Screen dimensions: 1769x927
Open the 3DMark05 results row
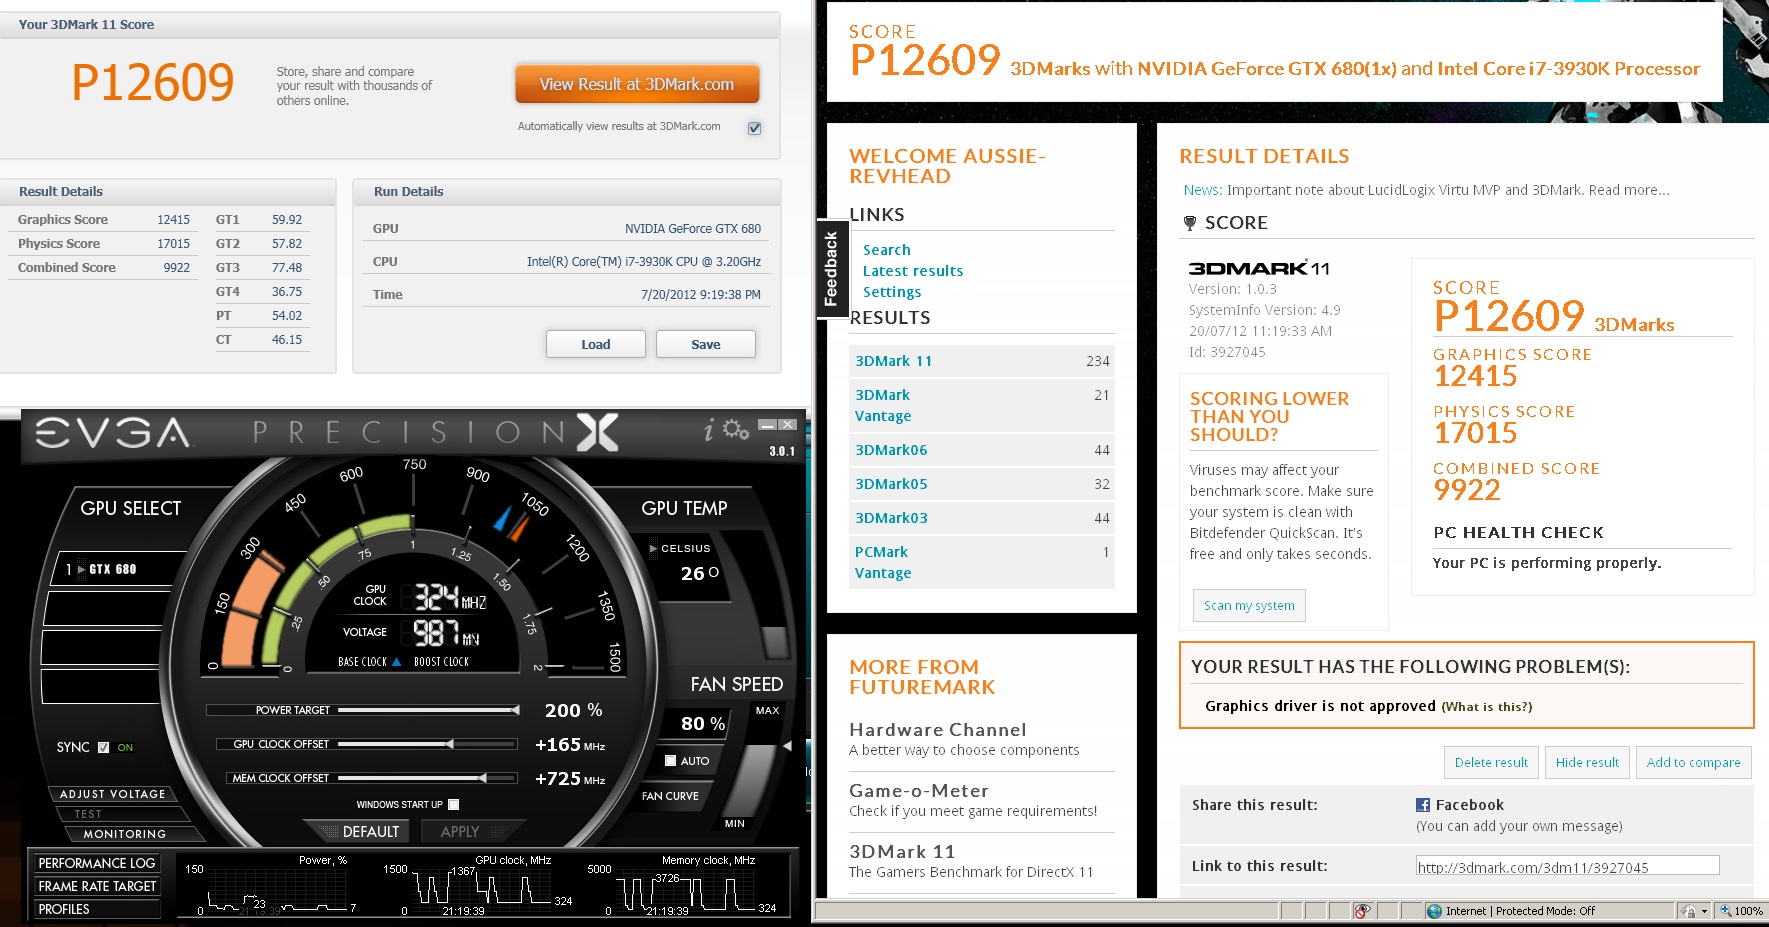tap(981, 484)
